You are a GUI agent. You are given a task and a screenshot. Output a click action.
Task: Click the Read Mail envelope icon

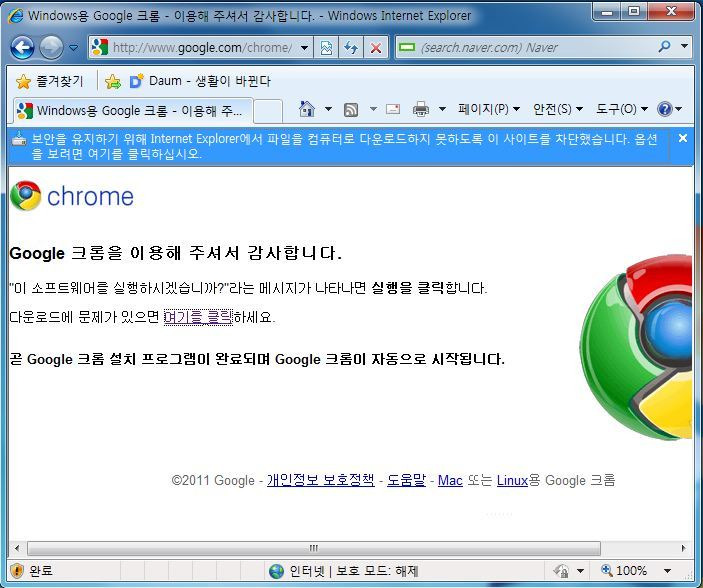(393, 109)
